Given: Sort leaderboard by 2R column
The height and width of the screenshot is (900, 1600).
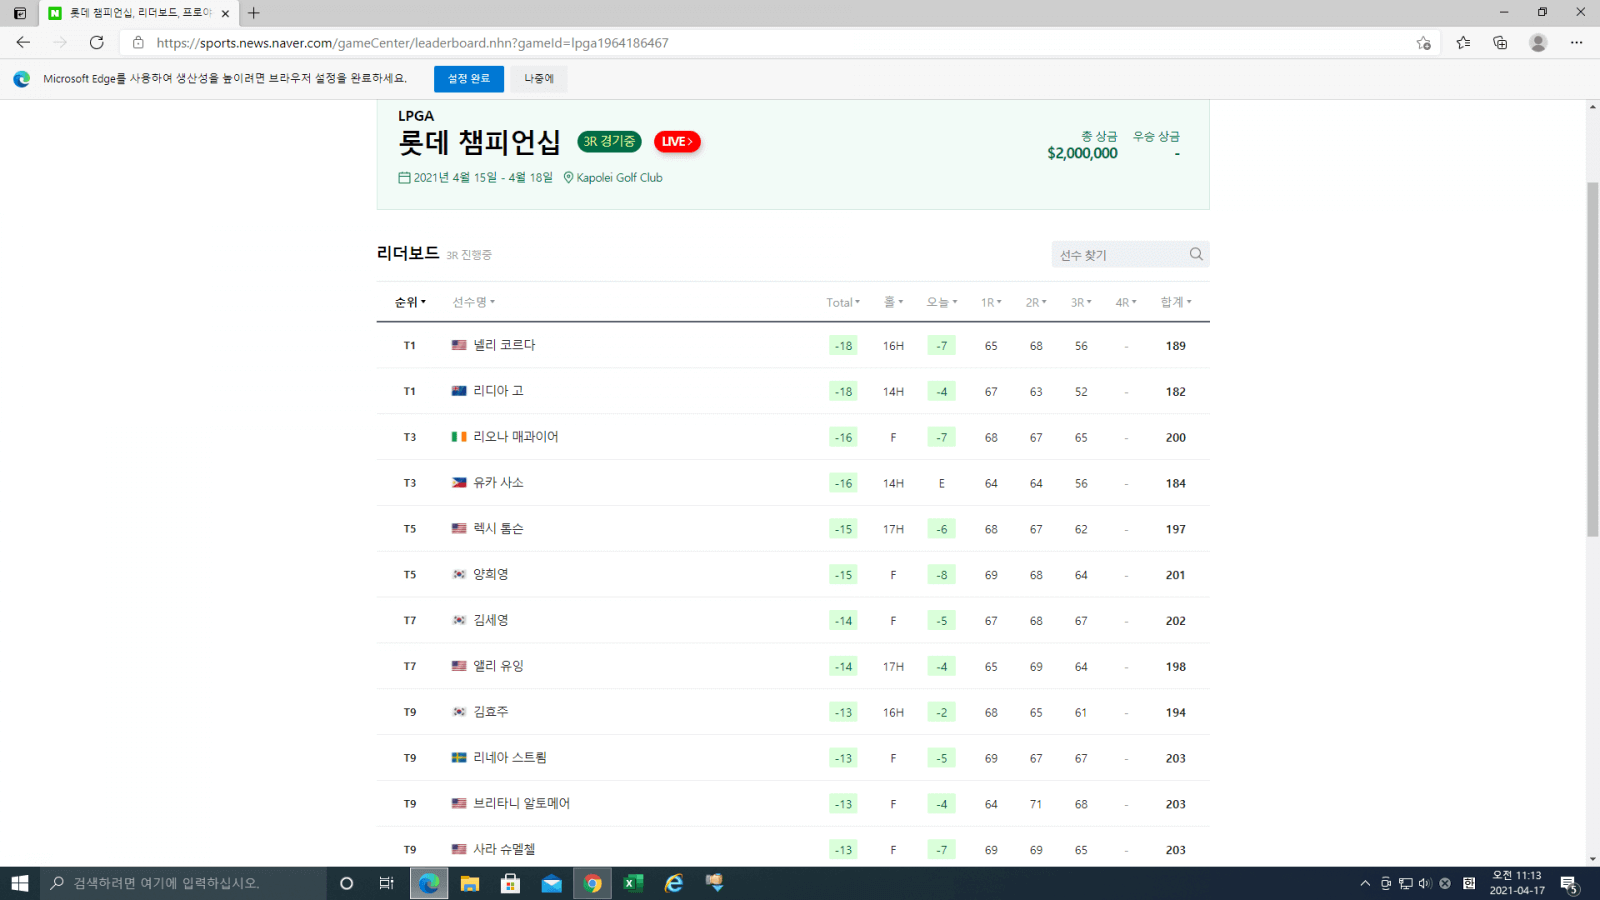Looking at the screenshot, I should pos(1036,302).
